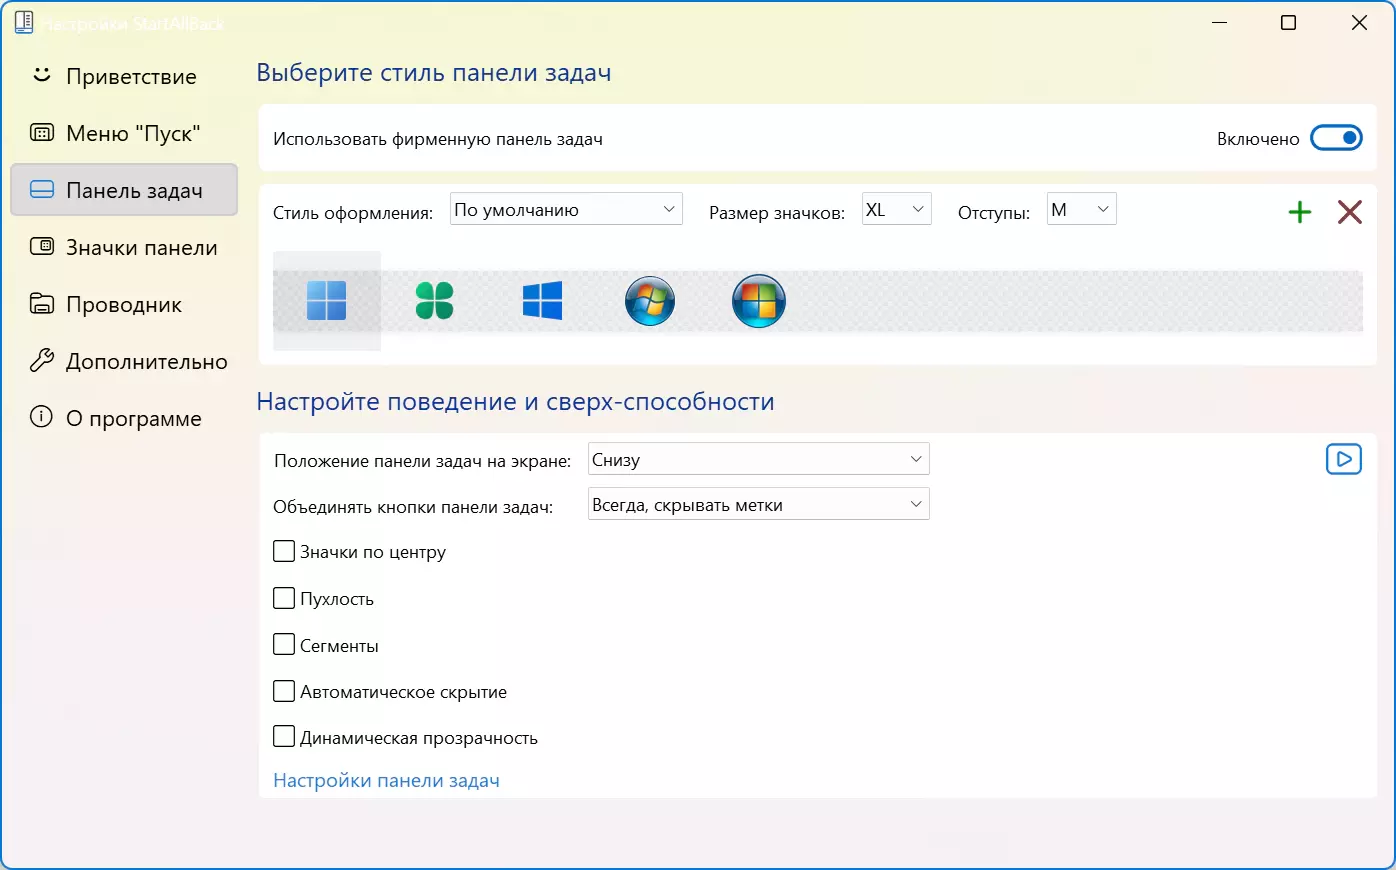
Task: Open the Проводник section
Action: [x=124, y=304]
